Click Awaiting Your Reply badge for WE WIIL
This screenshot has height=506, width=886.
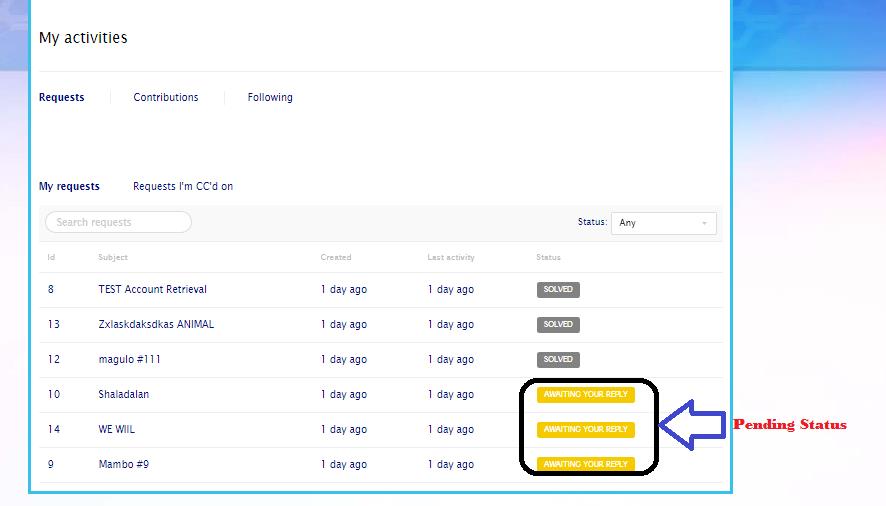586,430
